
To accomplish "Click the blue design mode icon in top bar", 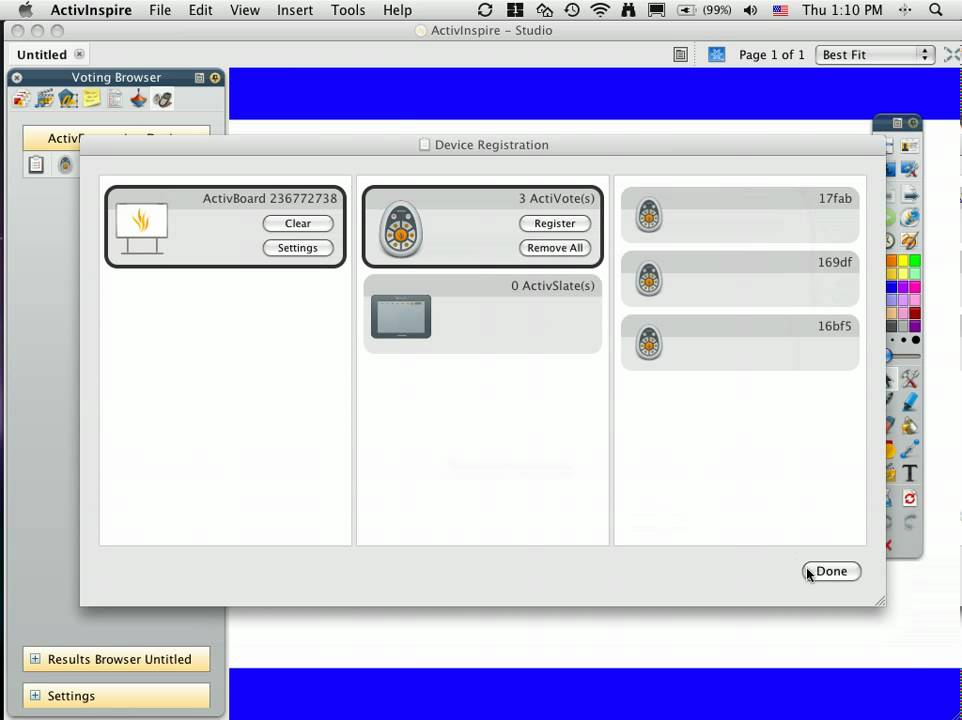I will 717,55.
